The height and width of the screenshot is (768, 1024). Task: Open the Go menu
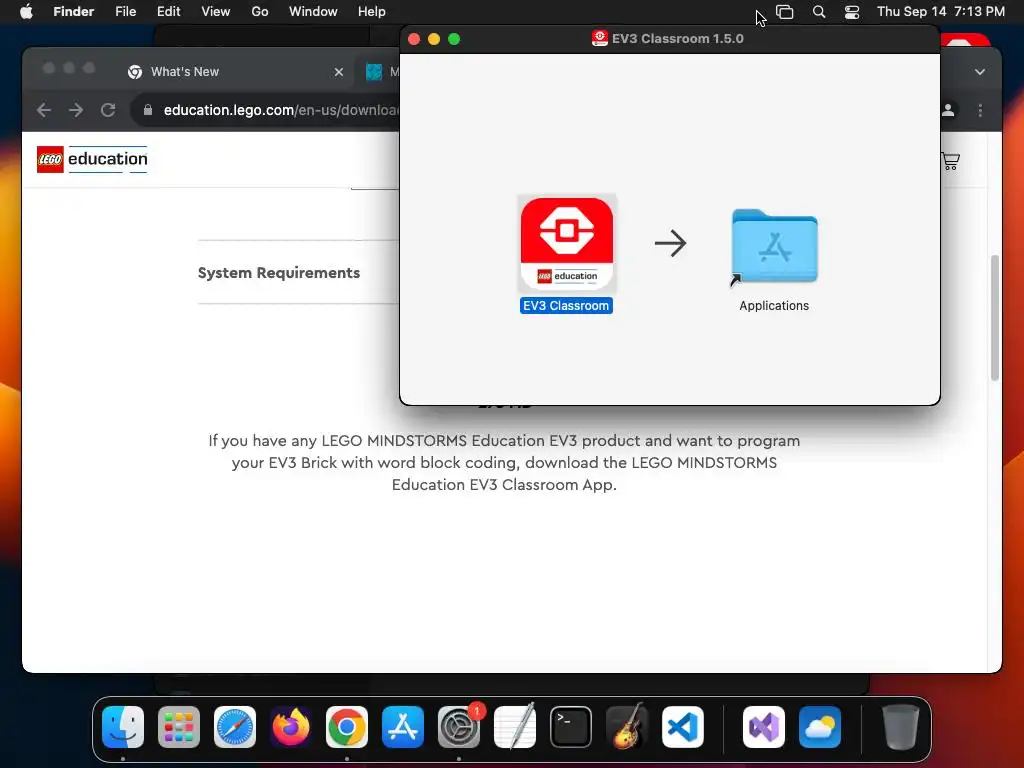[260, 12]
